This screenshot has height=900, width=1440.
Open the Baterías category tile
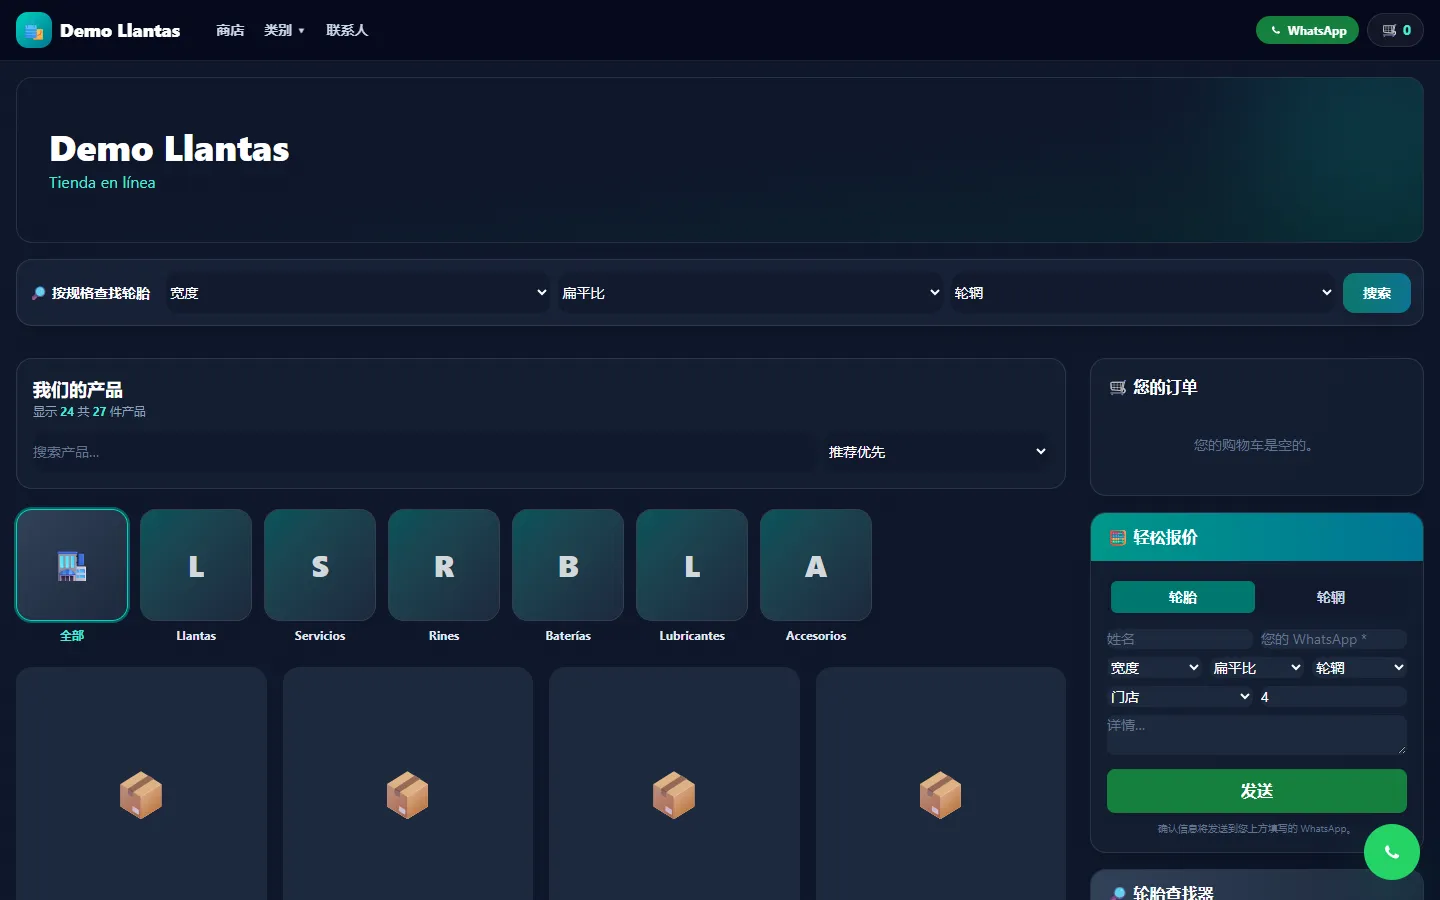(x=568, y=565)
